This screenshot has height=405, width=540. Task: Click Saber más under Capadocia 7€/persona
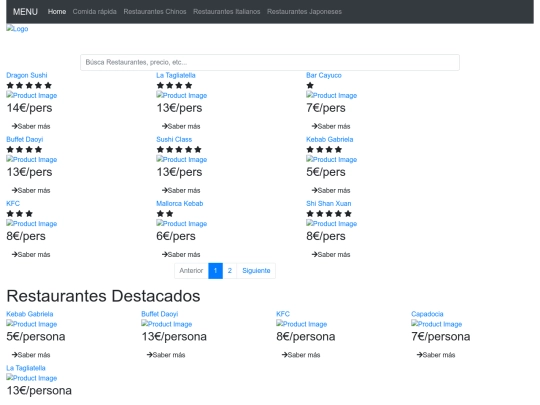click(x=436, y=355)
